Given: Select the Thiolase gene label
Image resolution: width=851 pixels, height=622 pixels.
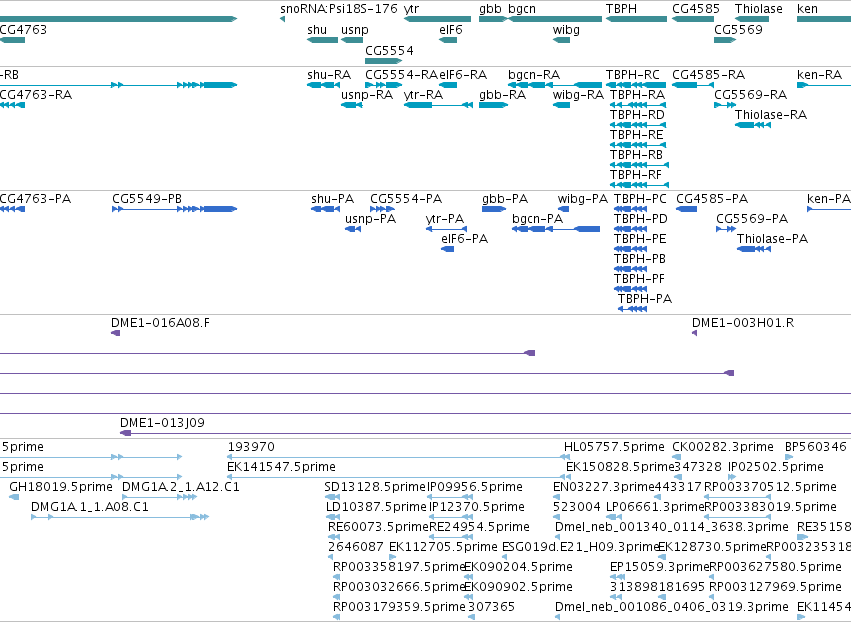Looking at the screenshot, I should (759, 9).
